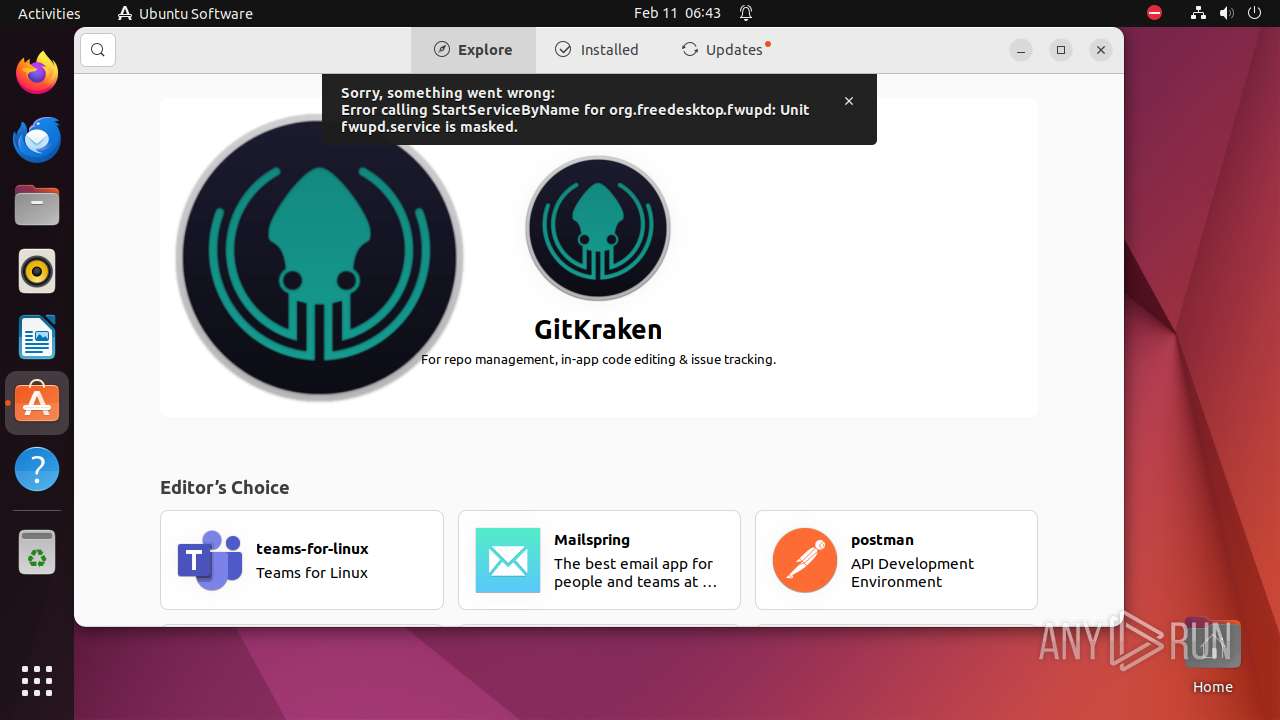
Task: Open the postman app card
Action: [896, 560]
